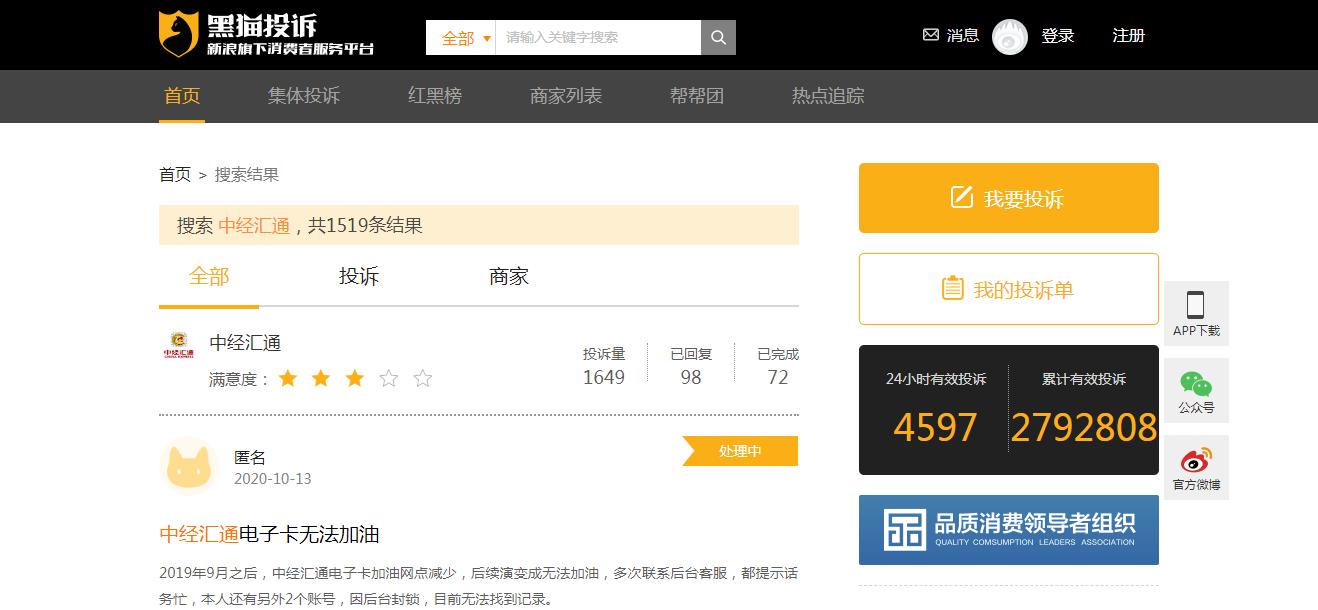
Task: Click the 登录 link
Action: [1057, 36]
